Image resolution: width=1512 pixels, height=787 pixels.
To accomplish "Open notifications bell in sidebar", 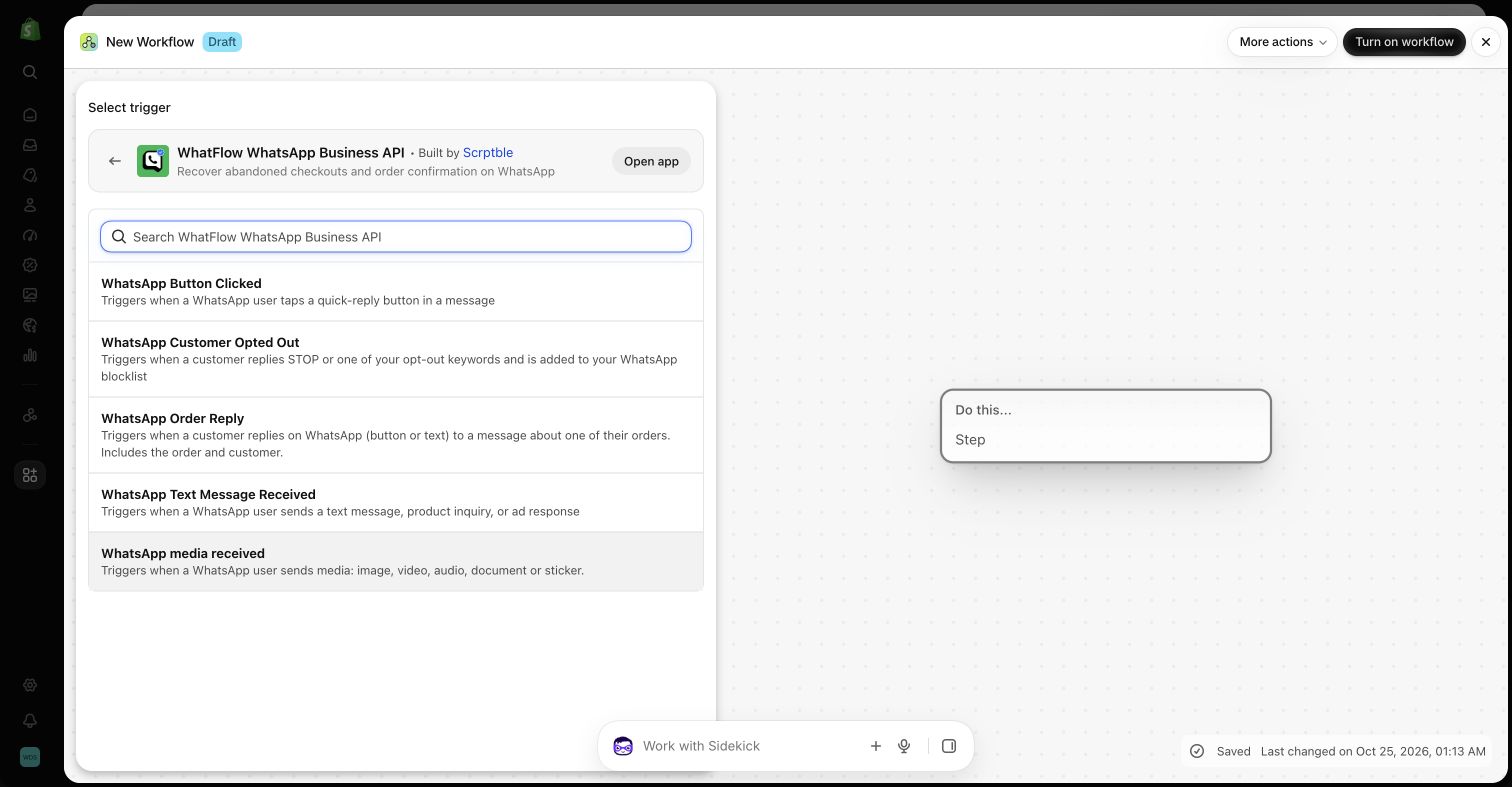I will pos(30,721).
